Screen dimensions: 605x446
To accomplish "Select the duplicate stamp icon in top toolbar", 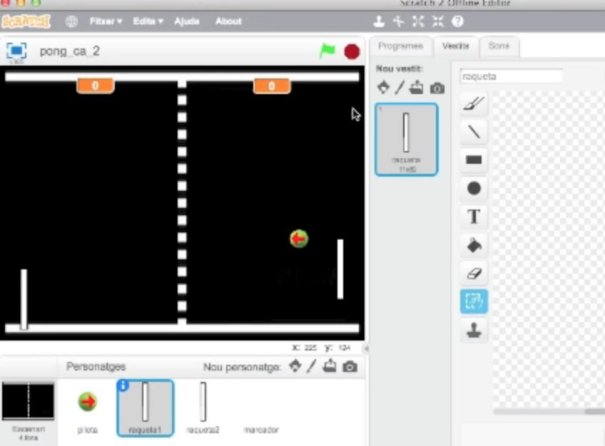I will (379, 22).
